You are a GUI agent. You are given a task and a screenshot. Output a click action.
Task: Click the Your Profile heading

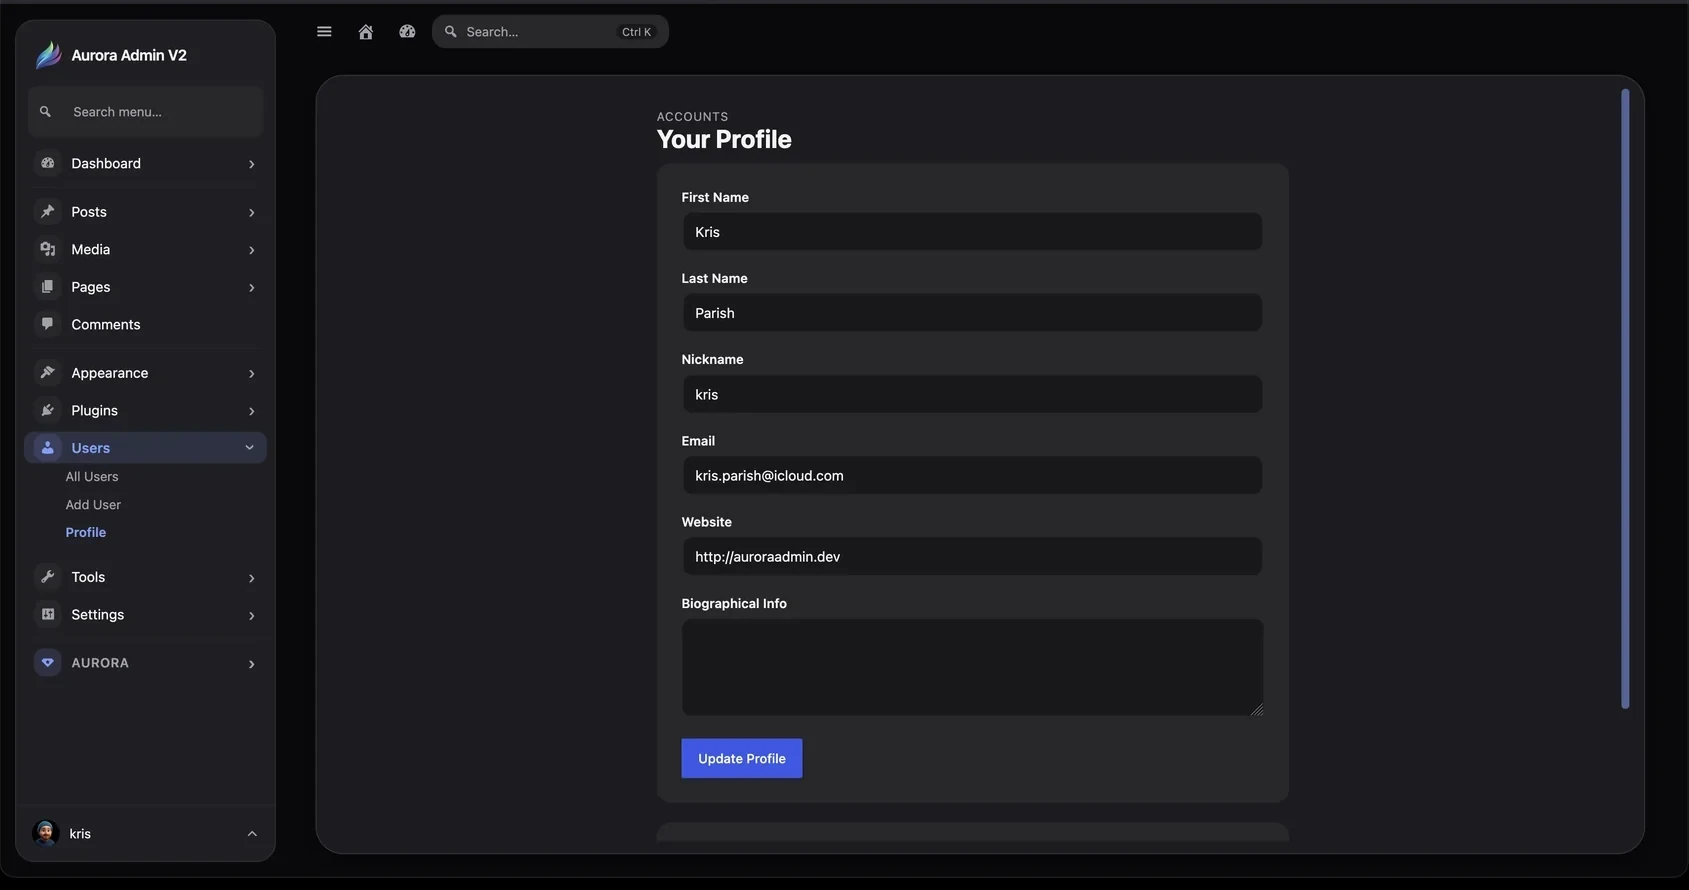click(x=724, y=140)
